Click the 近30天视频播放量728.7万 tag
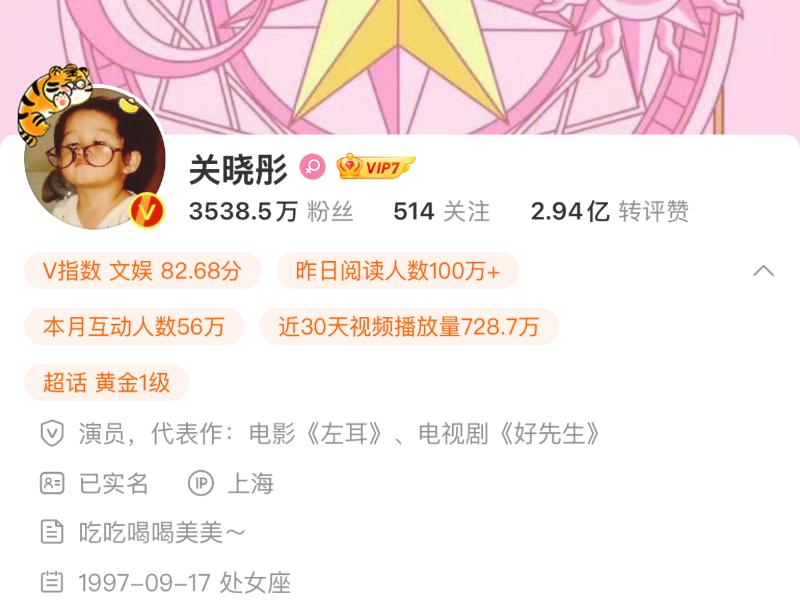Screen dimensions: 800x612 409,326
